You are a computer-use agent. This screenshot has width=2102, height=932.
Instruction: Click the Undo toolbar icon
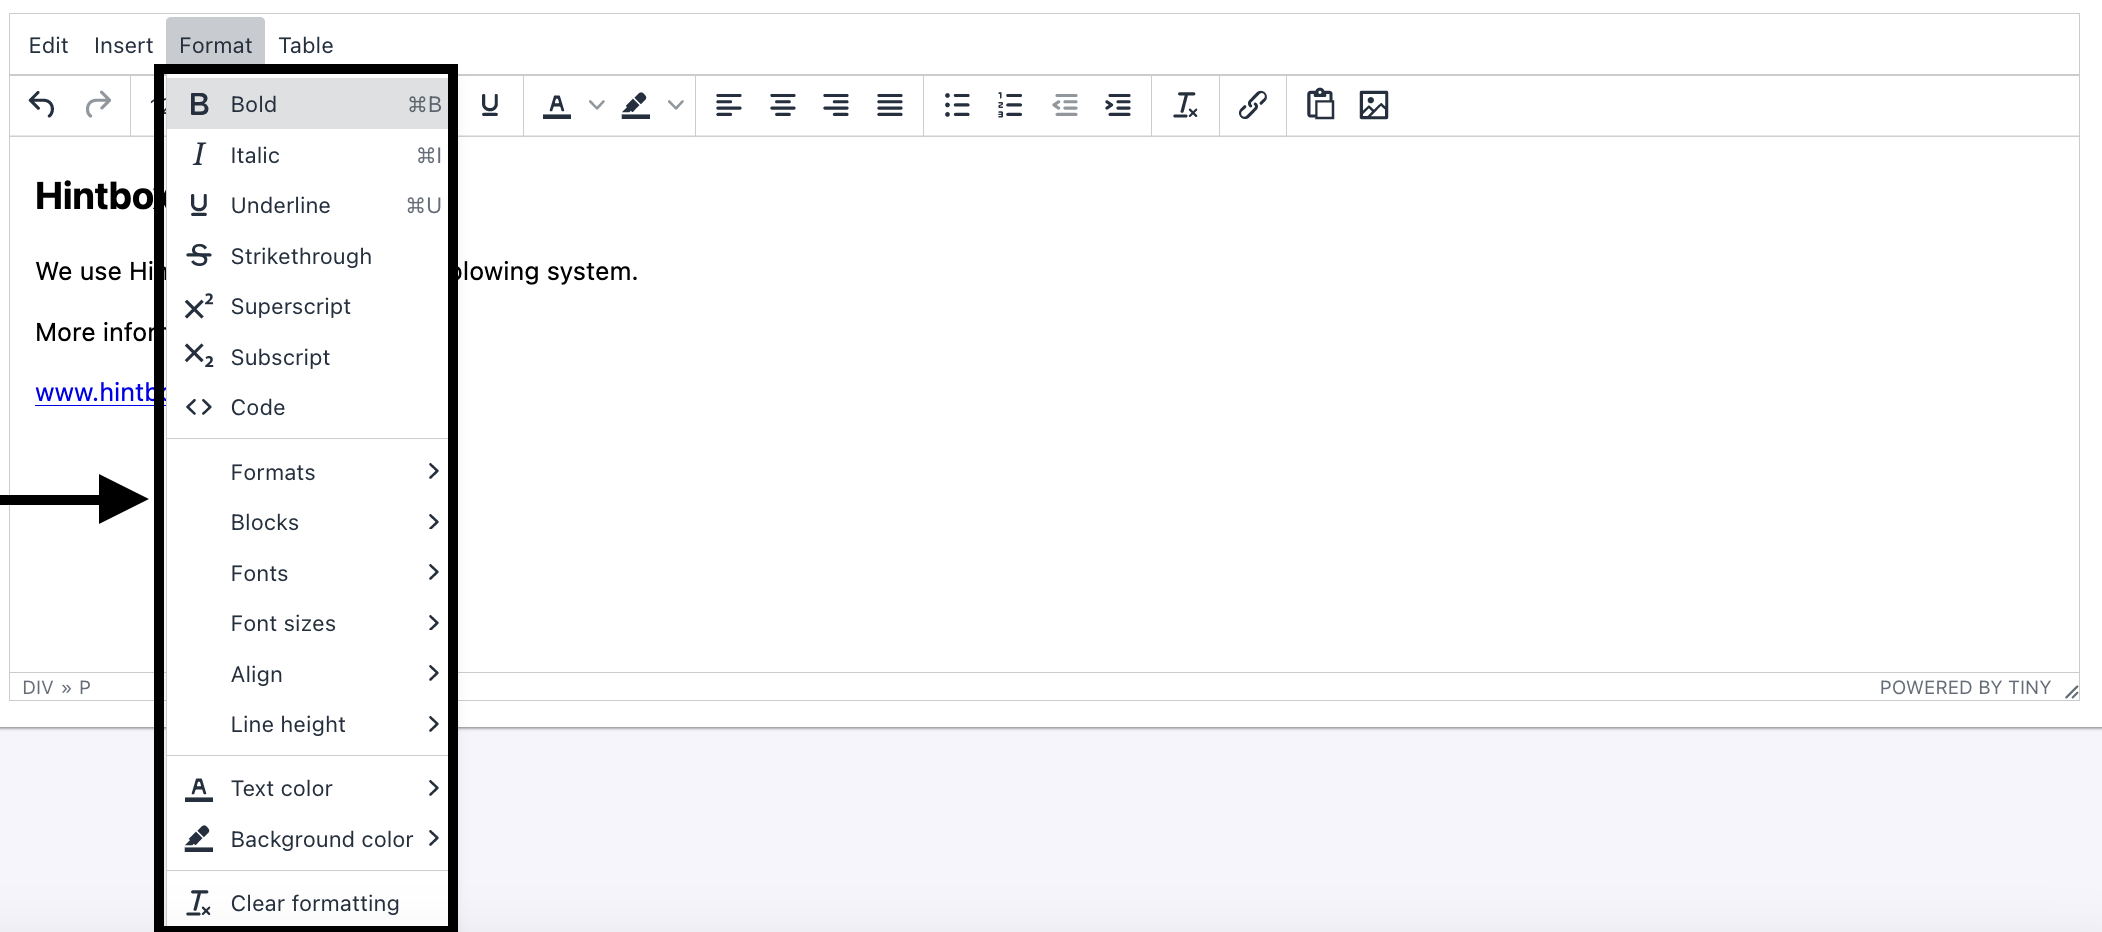click(x=42, y=104)
